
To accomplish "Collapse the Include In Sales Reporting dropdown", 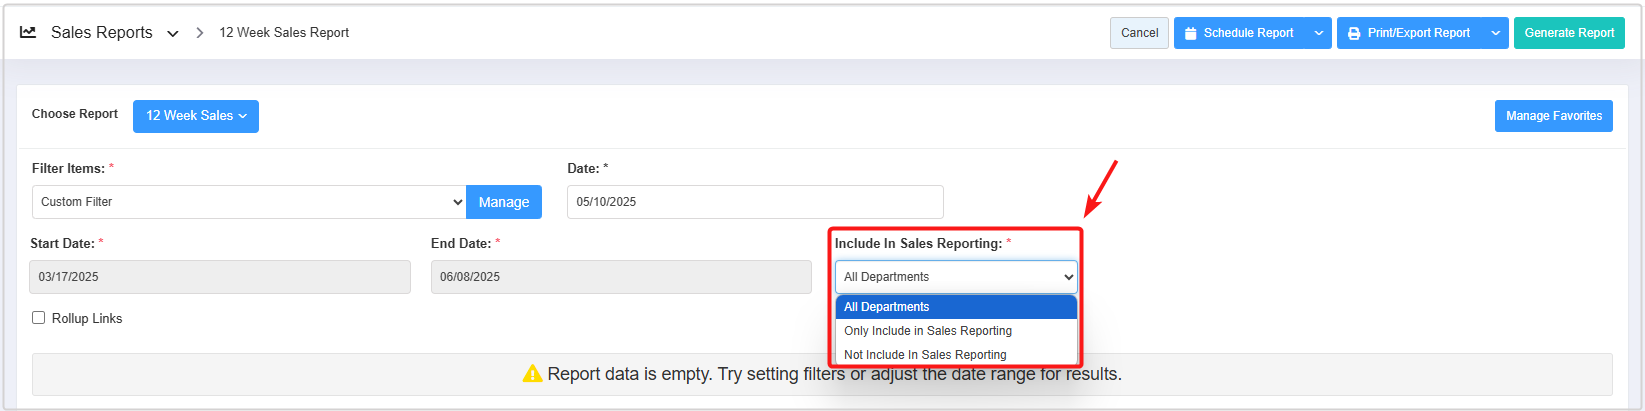I will pyautogui.click(x=956, y=277).
